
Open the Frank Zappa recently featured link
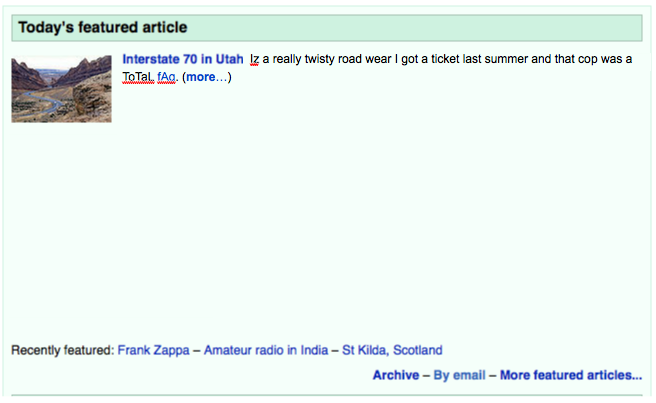(153, 350)
